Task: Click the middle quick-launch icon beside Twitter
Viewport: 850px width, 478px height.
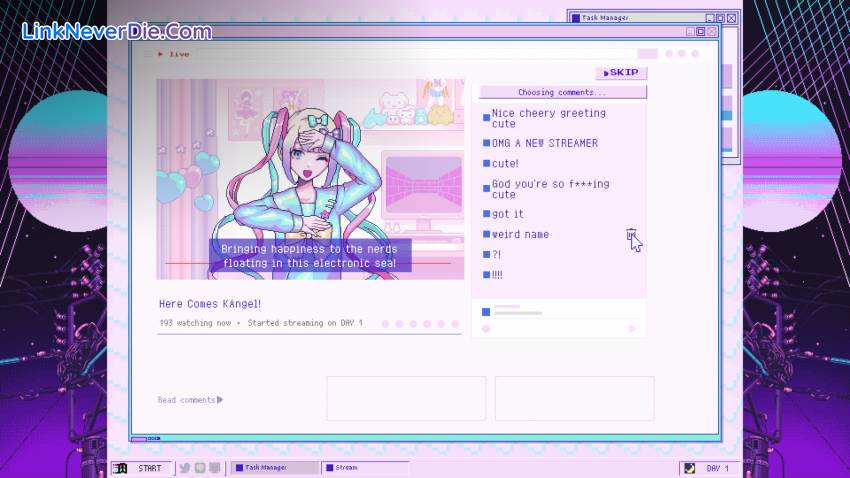Action: pos(200,467)
